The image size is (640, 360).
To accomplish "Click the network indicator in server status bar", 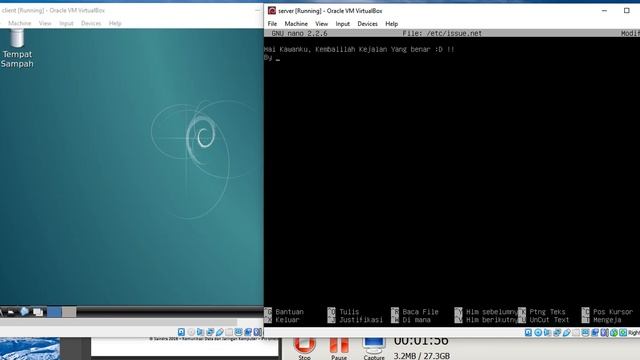I will pyautogui.click(x=557, y=332).
